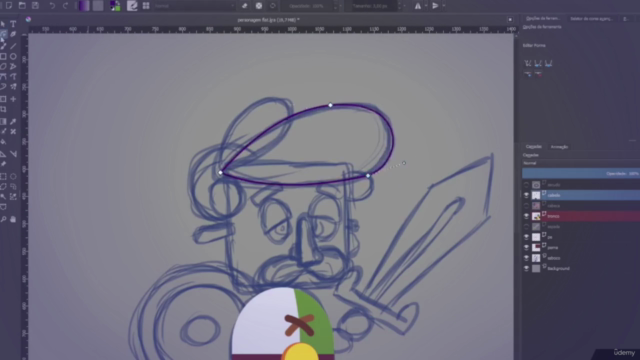Screen dimensions: 640x360
Task: Select the Rectangular Selection tool
Action: 3,176
